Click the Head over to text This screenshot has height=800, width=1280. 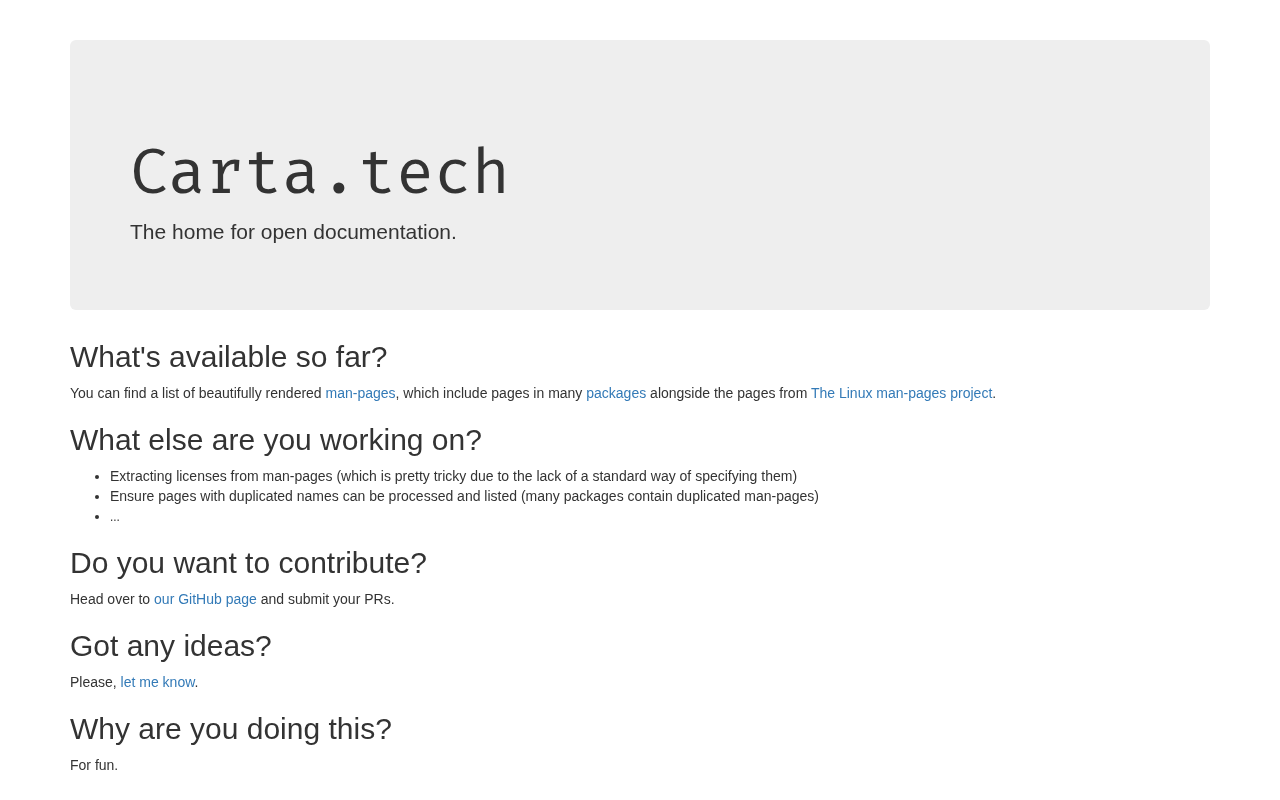coord(110,599)
